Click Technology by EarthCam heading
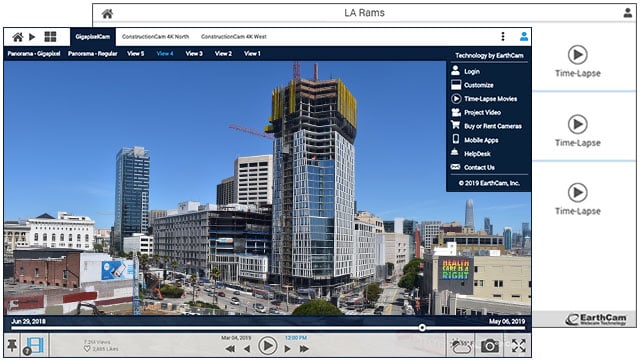This screenshot has height=360, width=640. [x=489, y=56]
